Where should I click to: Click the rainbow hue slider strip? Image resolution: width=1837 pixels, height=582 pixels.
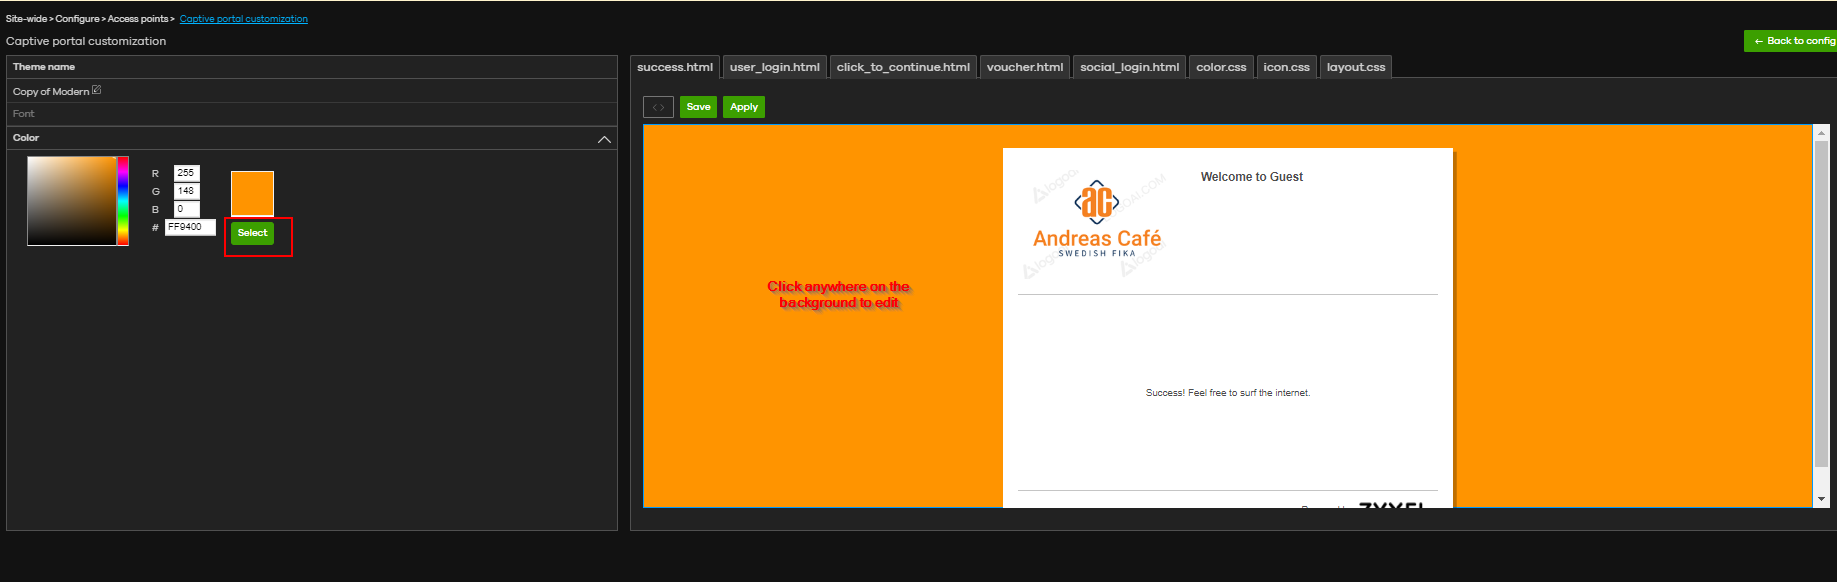tap(123, 200)
